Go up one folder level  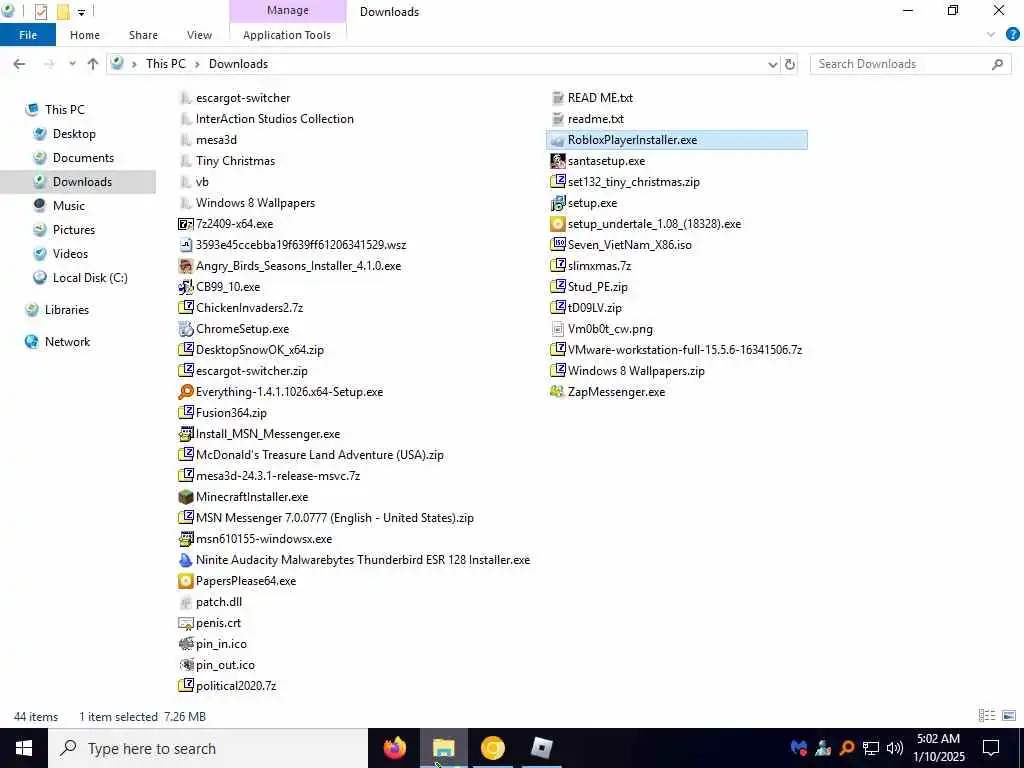tap(93, 64)
